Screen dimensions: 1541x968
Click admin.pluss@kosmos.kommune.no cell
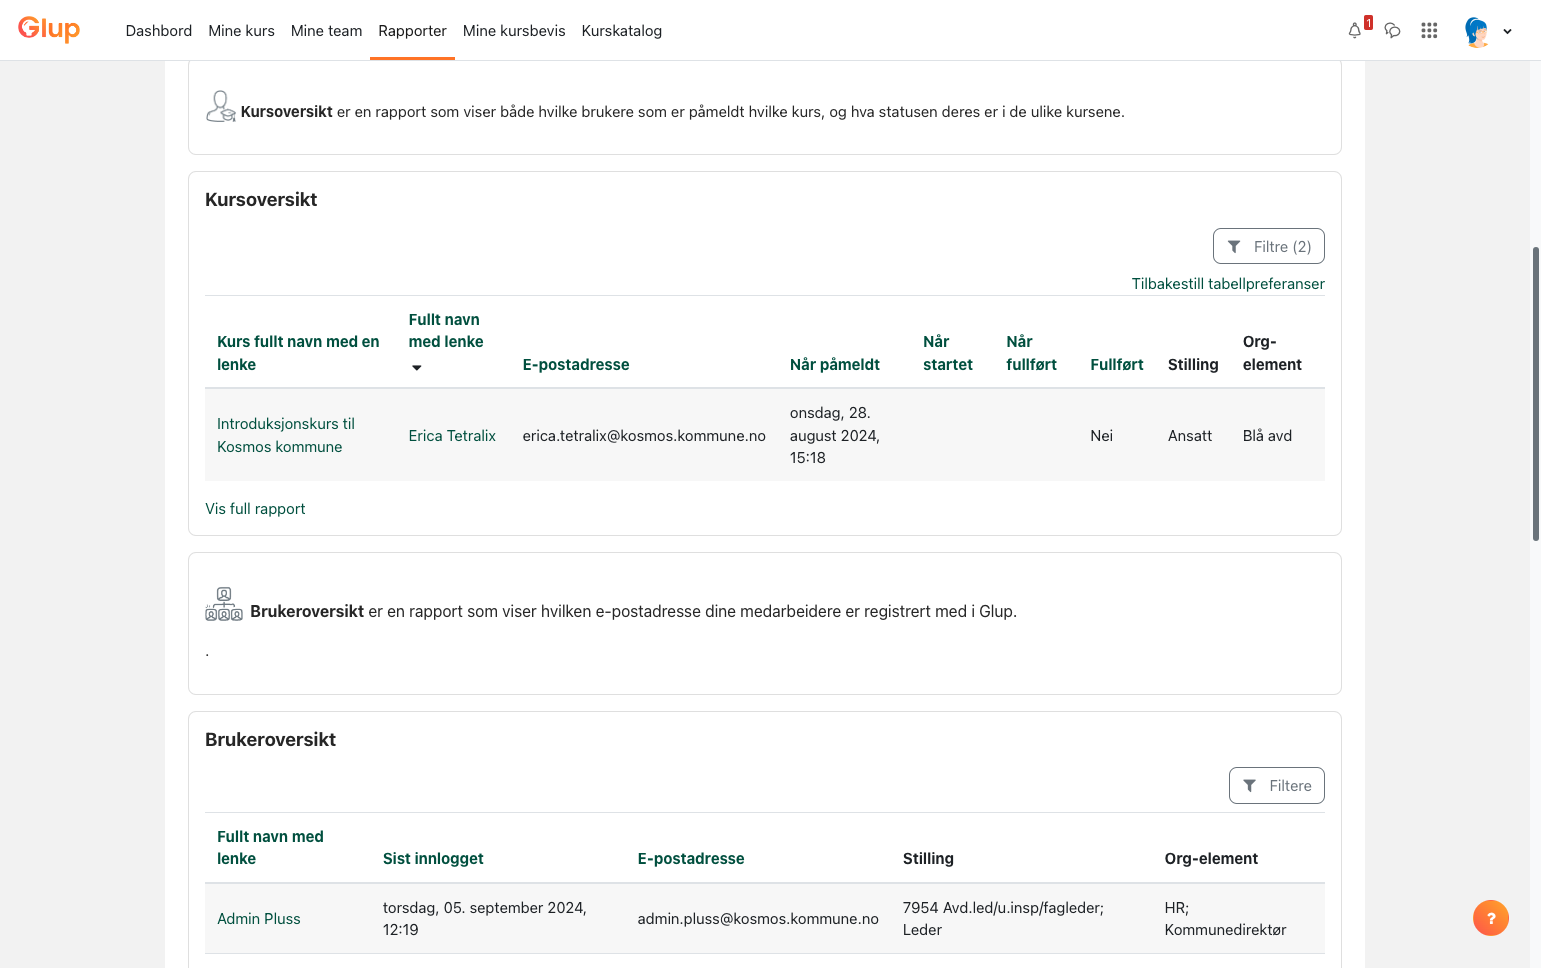tap(758, 918)
